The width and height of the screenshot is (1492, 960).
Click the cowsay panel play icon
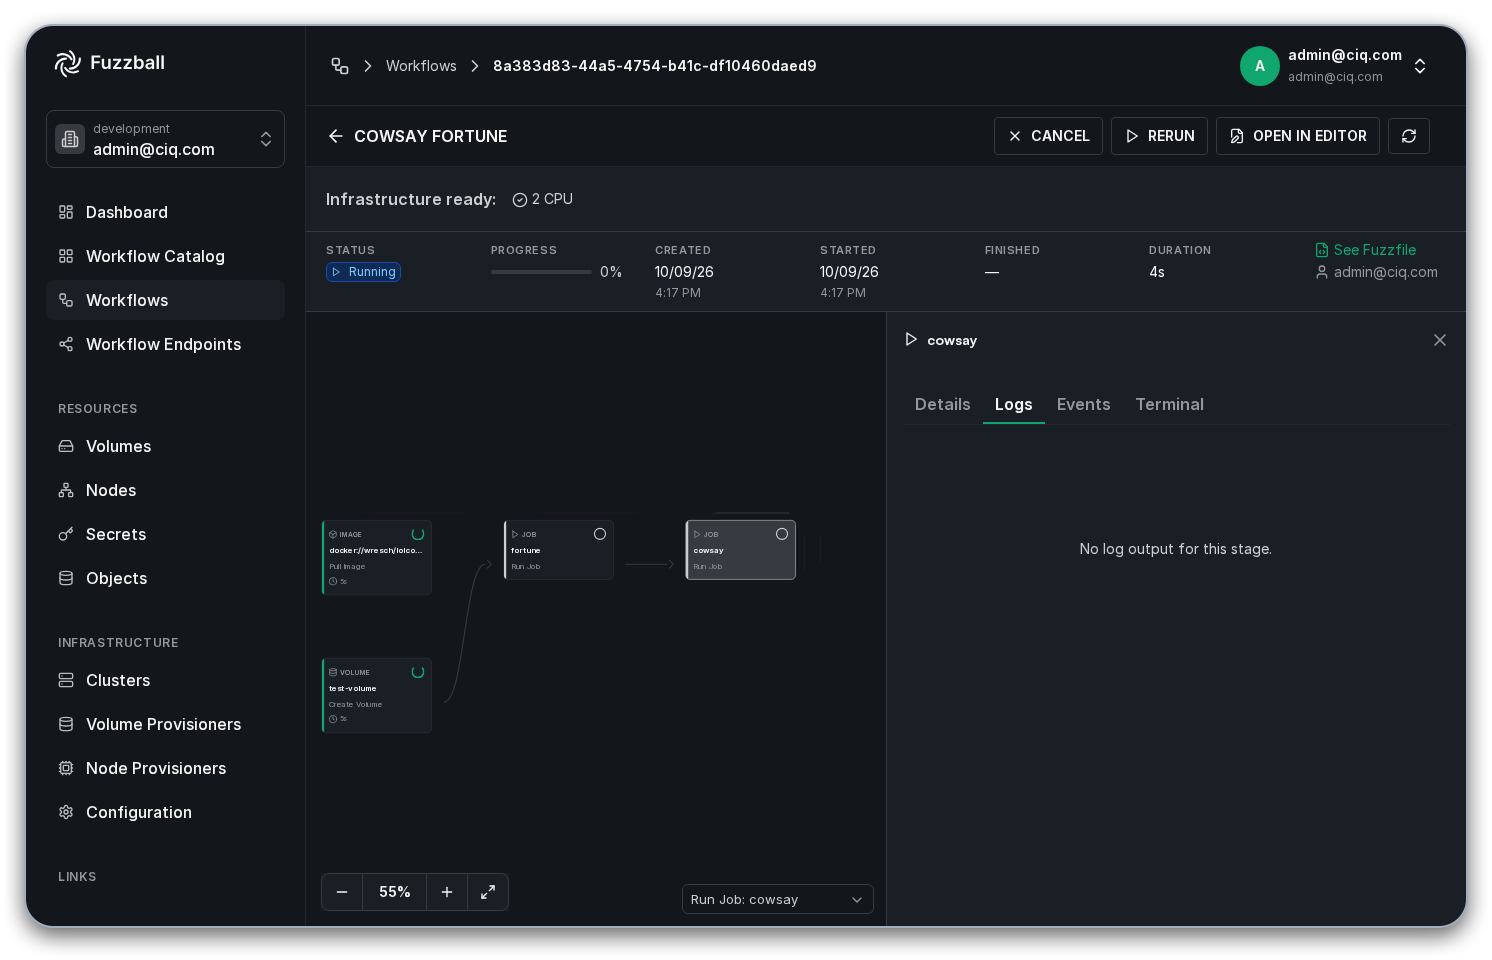pos(911,340)
